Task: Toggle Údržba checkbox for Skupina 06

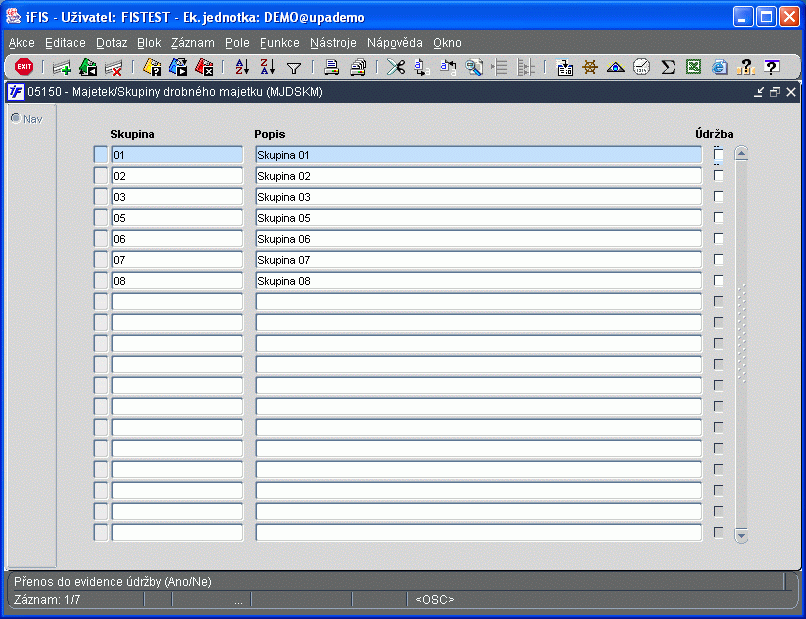Action: click(x=718, y=239)
